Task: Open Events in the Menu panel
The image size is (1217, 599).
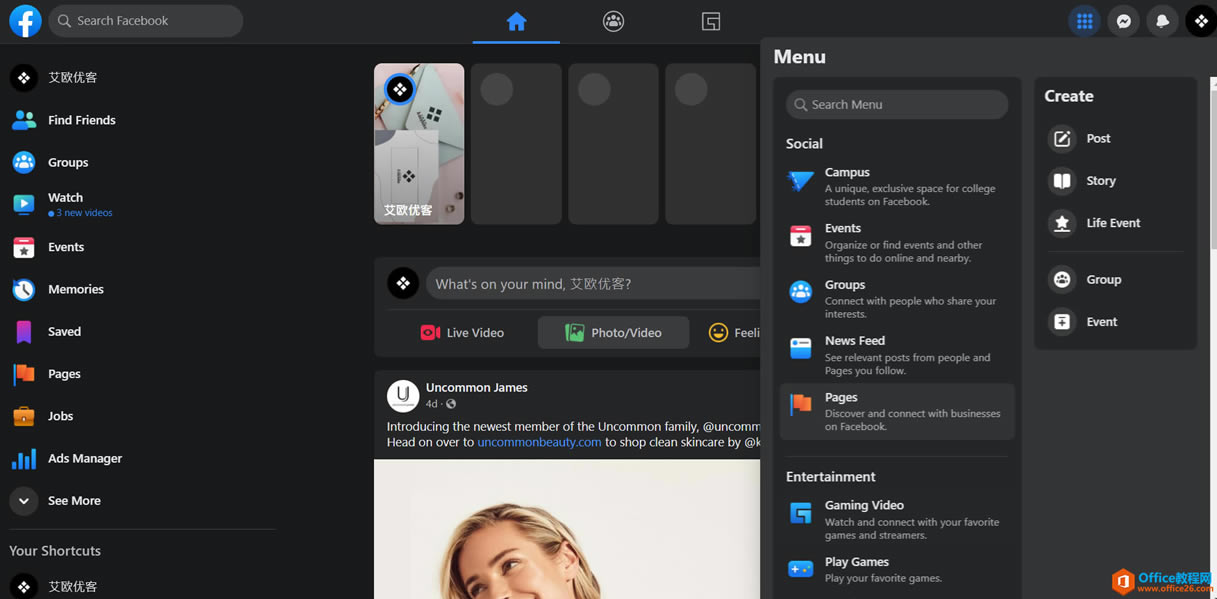Action: (897, 243)
